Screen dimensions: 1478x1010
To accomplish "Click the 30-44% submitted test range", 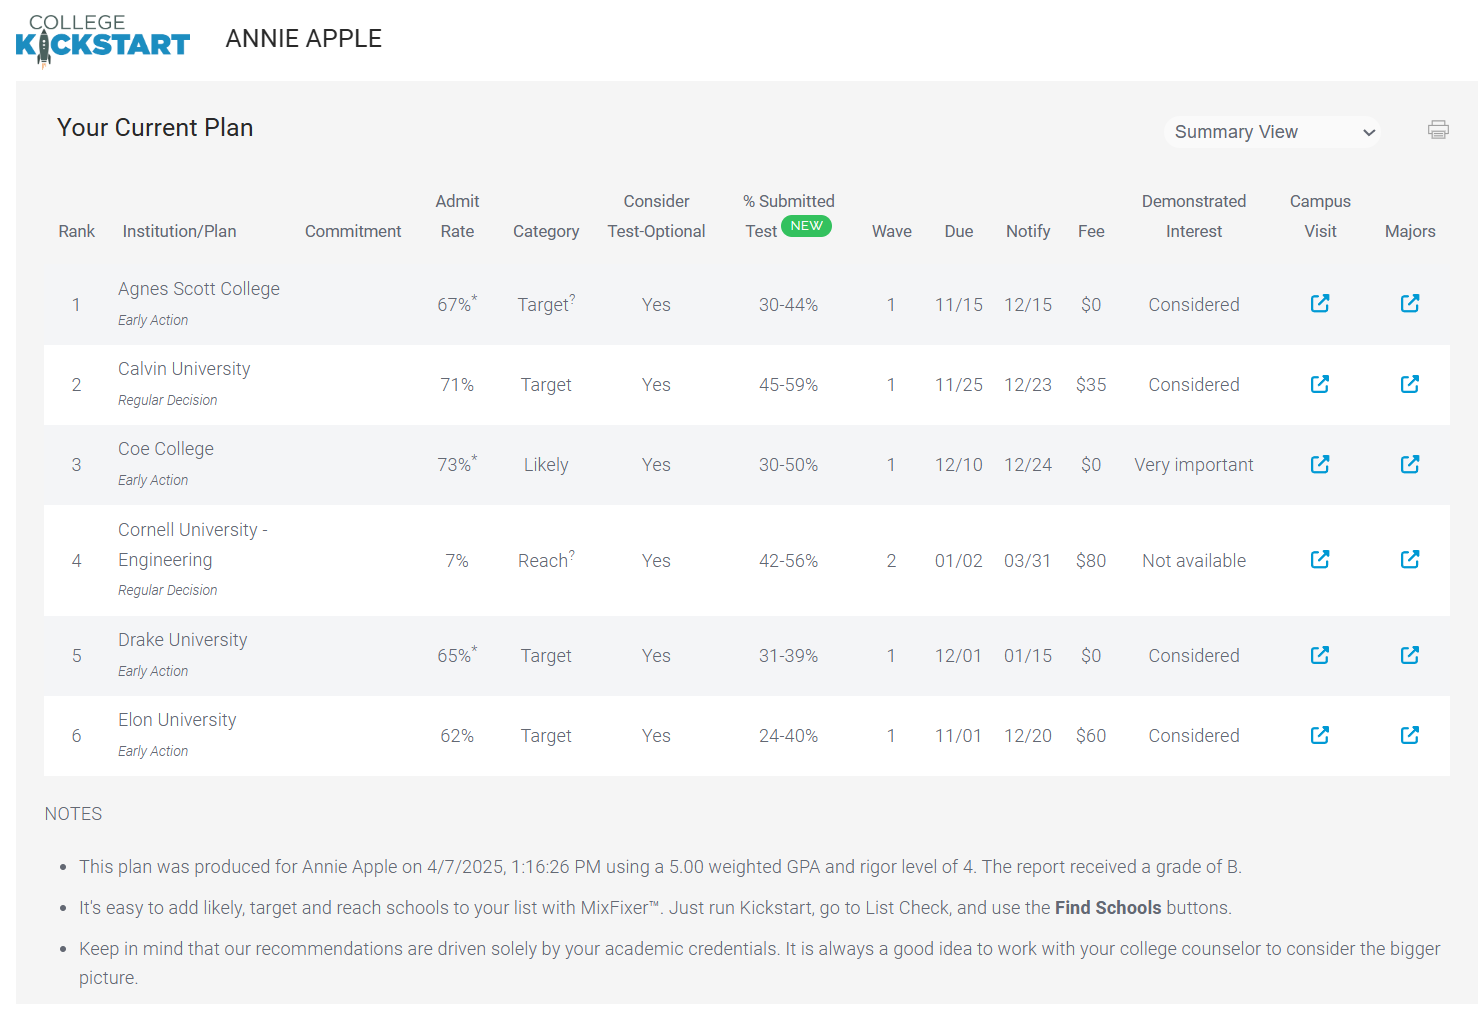I will pyautogui.click(x=788, y=305).
